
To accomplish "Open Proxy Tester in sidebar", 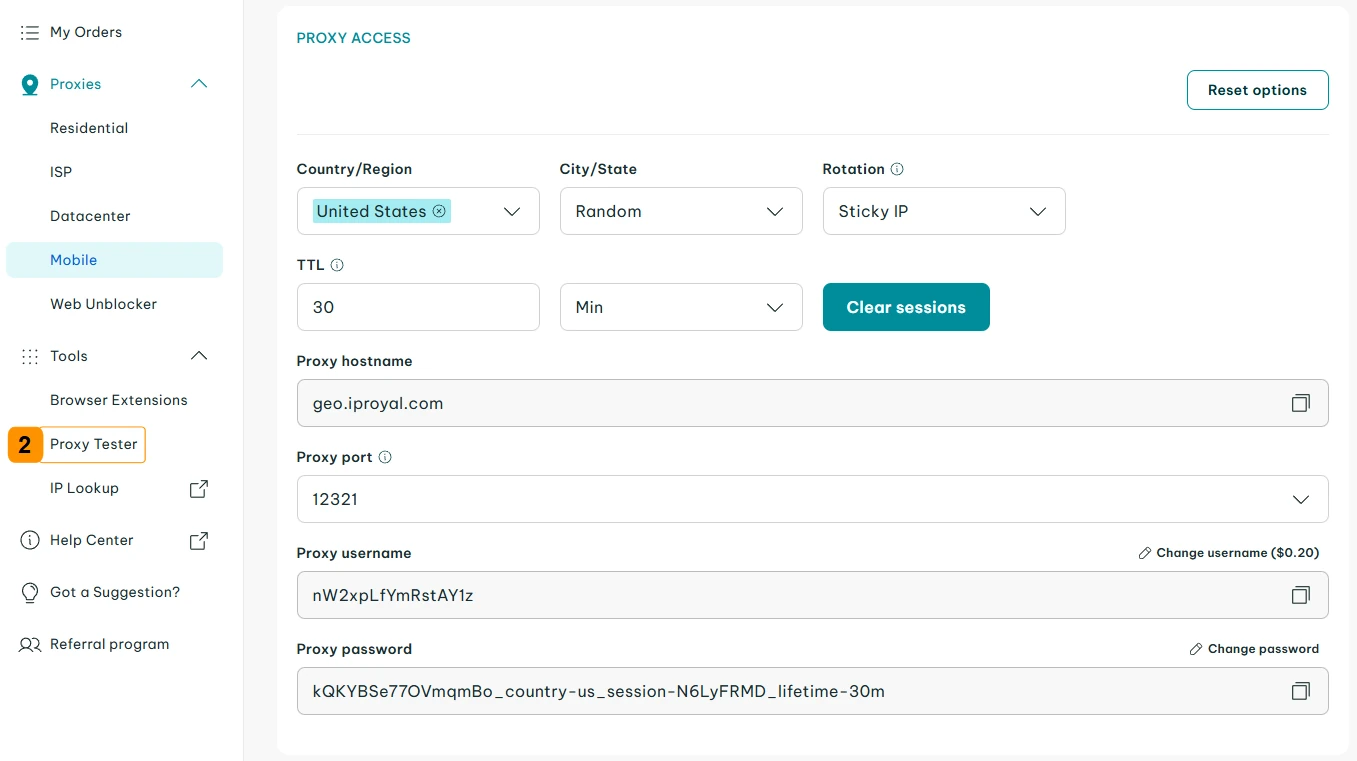I will point(94,444).
